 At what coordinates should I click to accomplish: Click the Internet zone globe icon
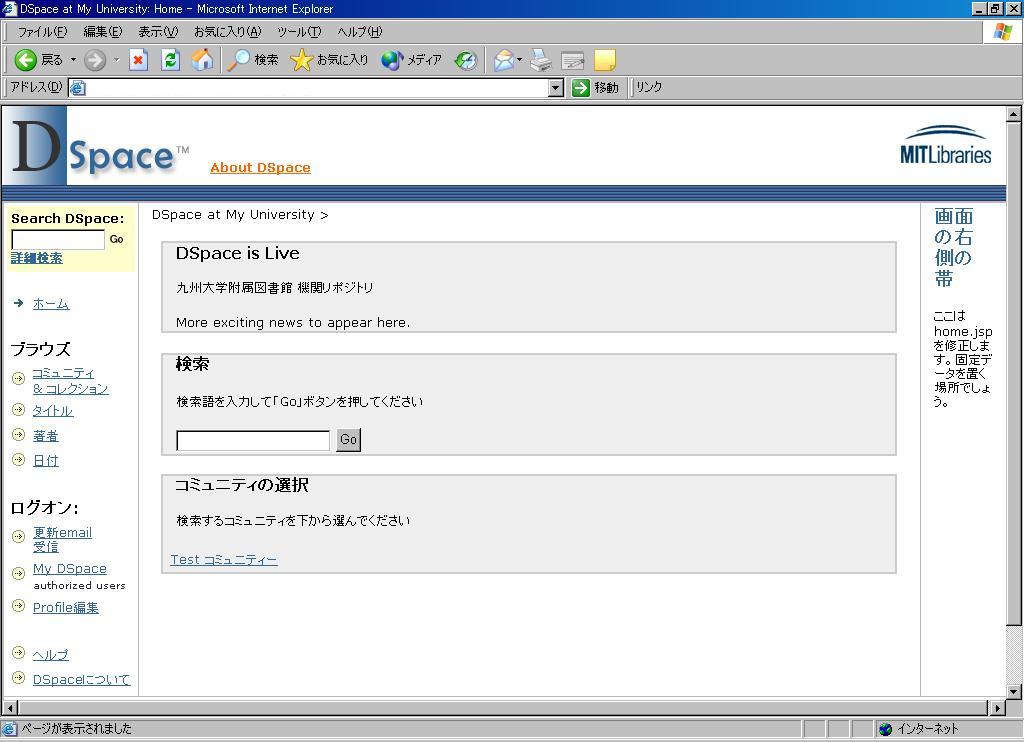click(886, 729)
